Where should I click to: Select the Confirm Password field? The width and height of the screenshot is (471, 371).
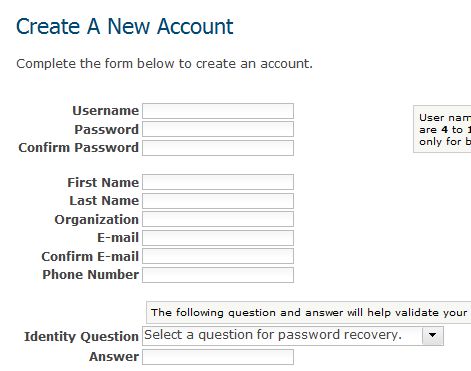point(218,148)
